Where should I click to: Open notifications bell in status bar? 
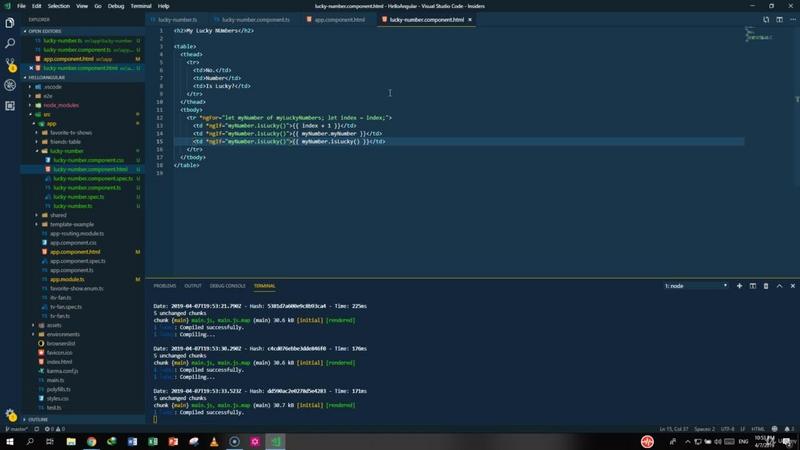[x=788, y=429]
